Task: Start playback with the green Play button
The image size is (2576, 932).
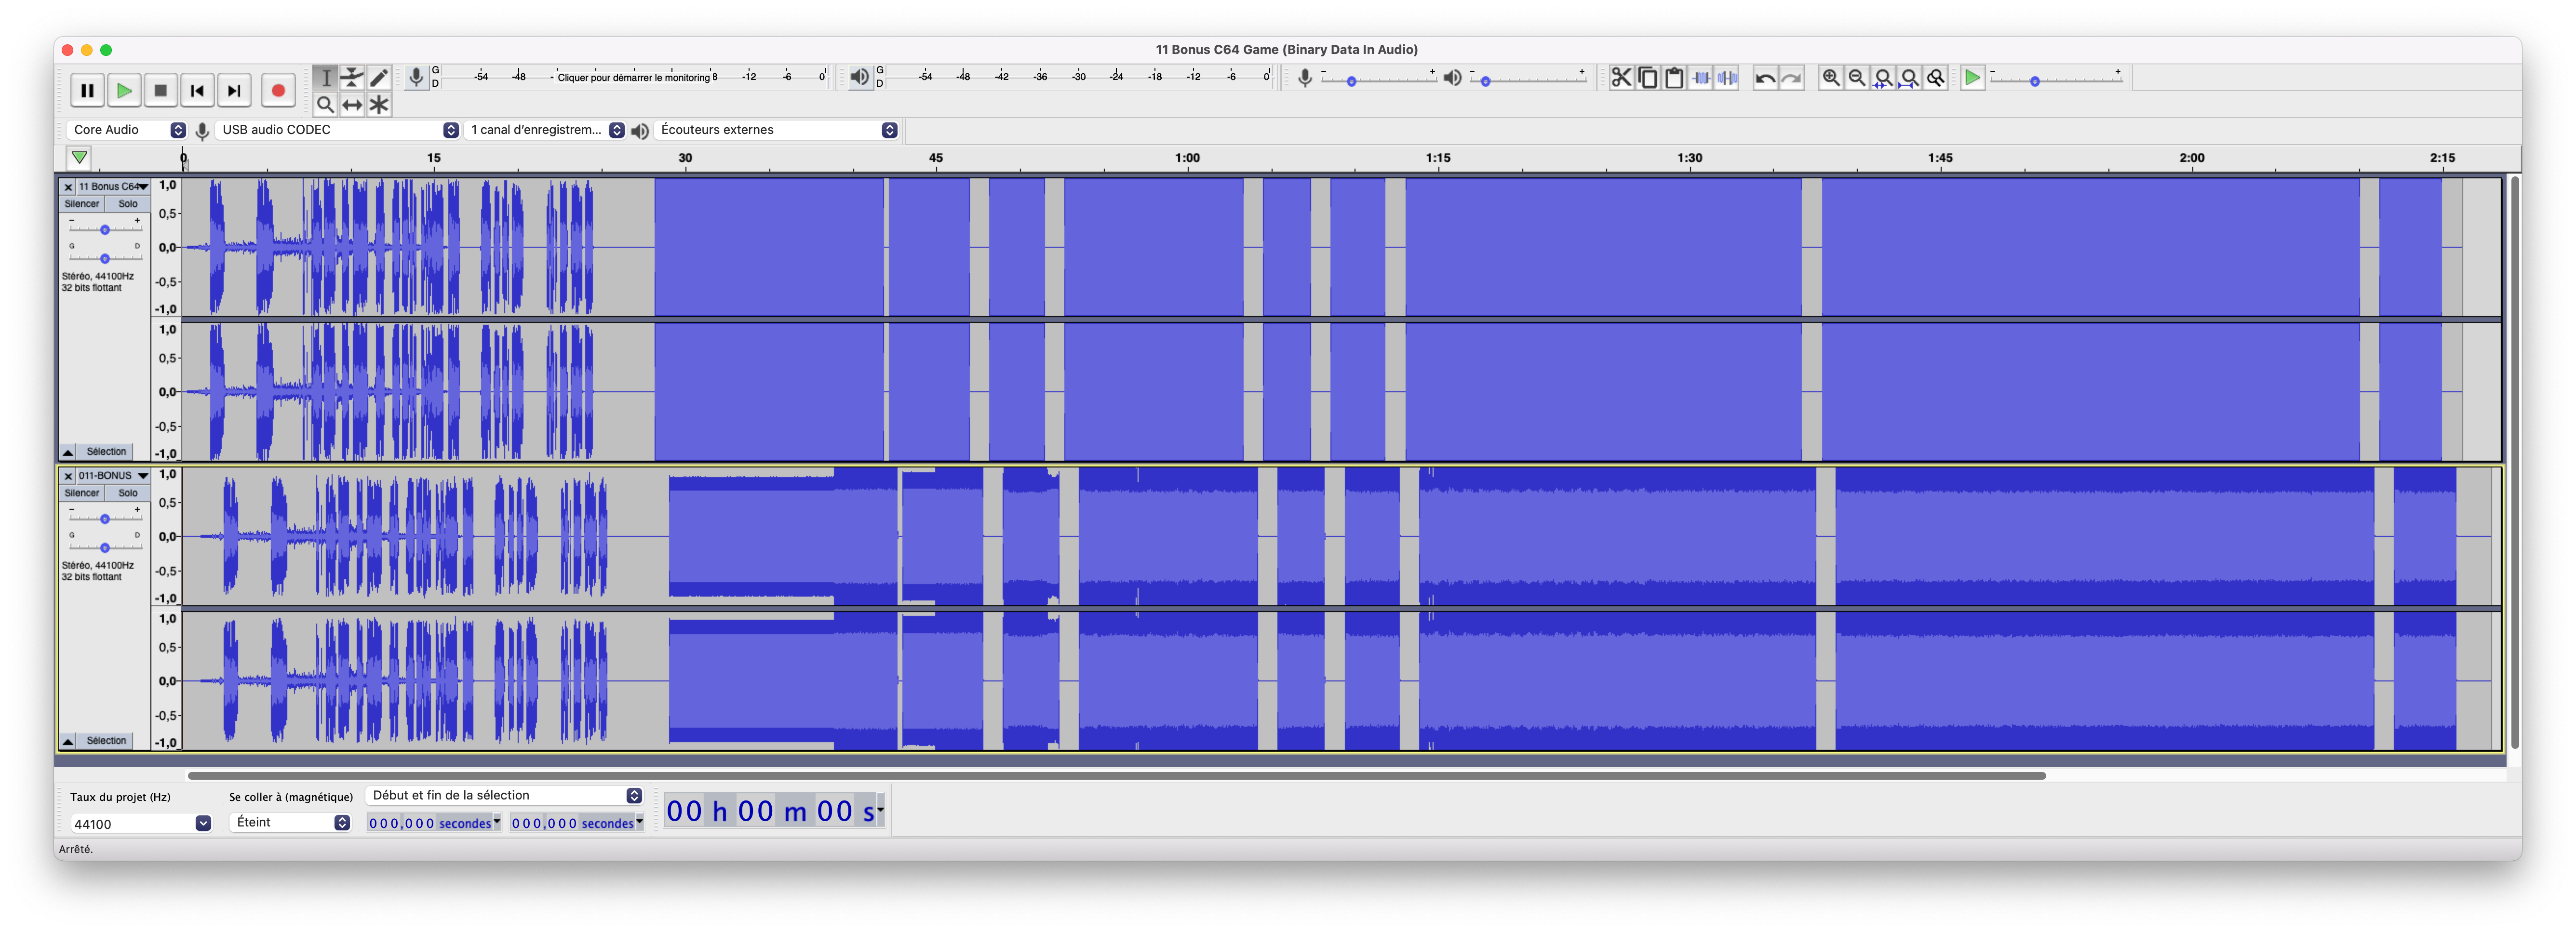Action: tap(124, 91)
